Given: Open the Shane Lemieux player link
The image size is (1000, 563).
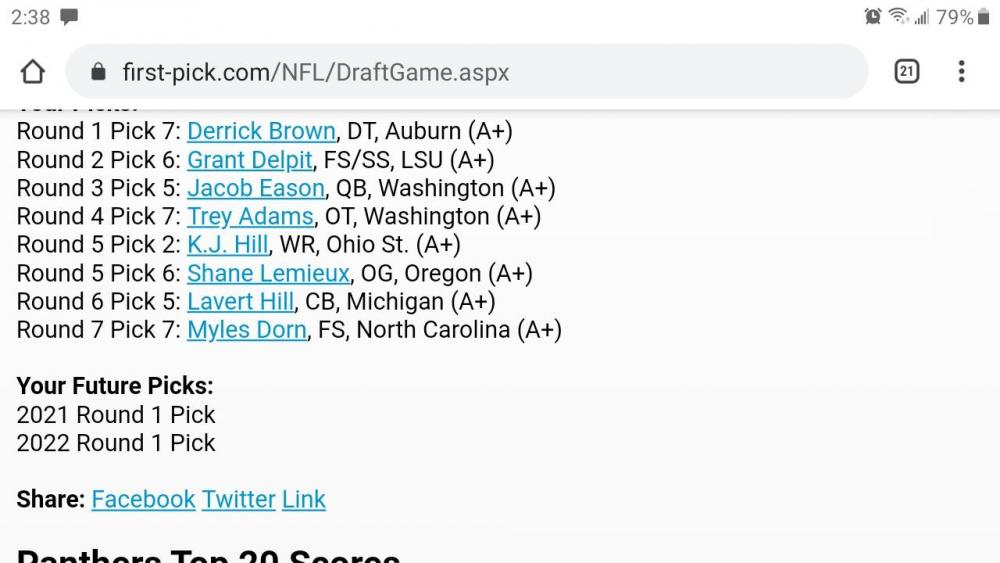Looking at the screenshot, I should (268, 273).
